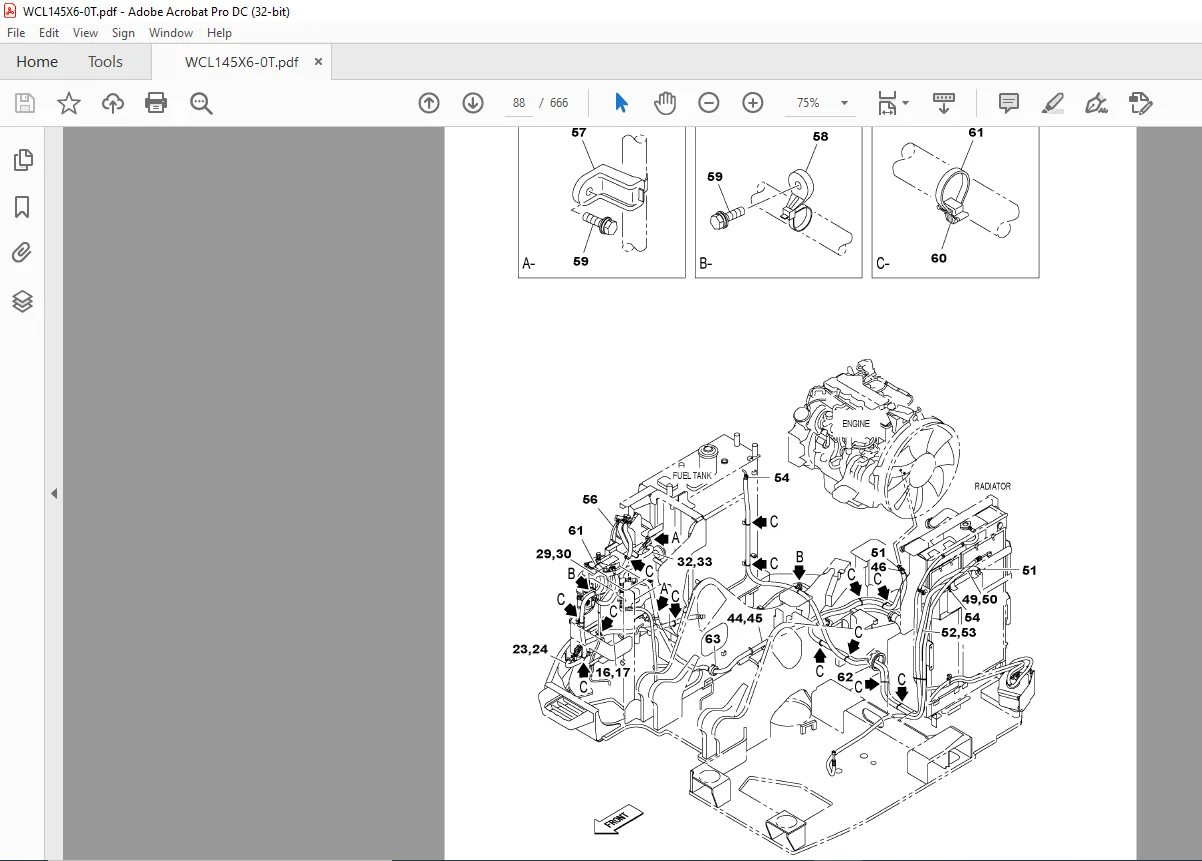Select the highlight text pen tool
1202x861 pixels.
[1053, 103]
